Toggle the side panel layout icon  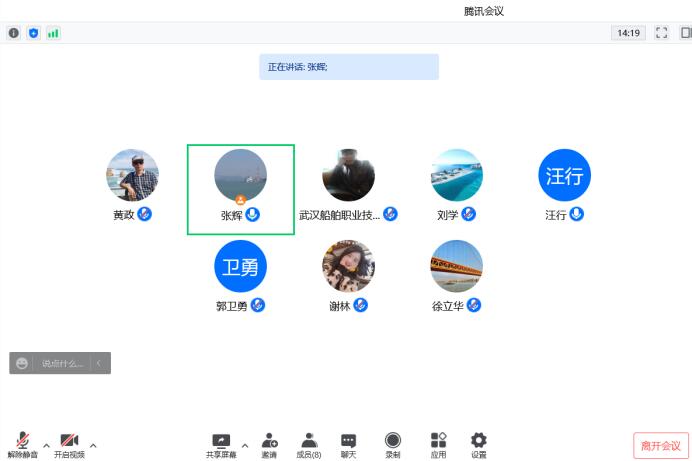tap(686, 33)
